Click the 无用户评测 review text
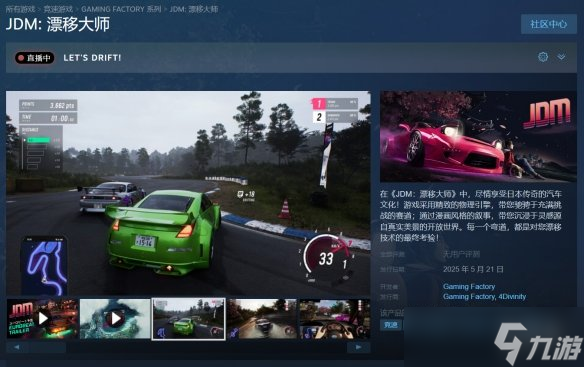This screenshot has height=367, width=584. [461, 254]
